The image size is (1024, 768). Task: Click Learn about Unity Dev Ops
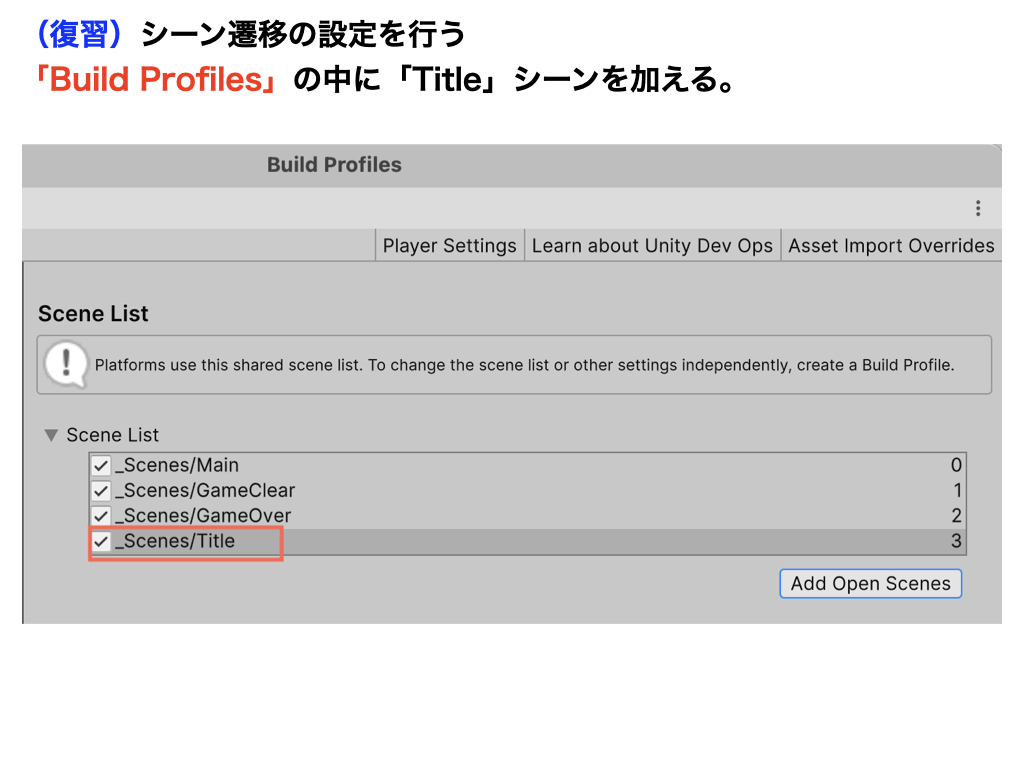point(652,246)
